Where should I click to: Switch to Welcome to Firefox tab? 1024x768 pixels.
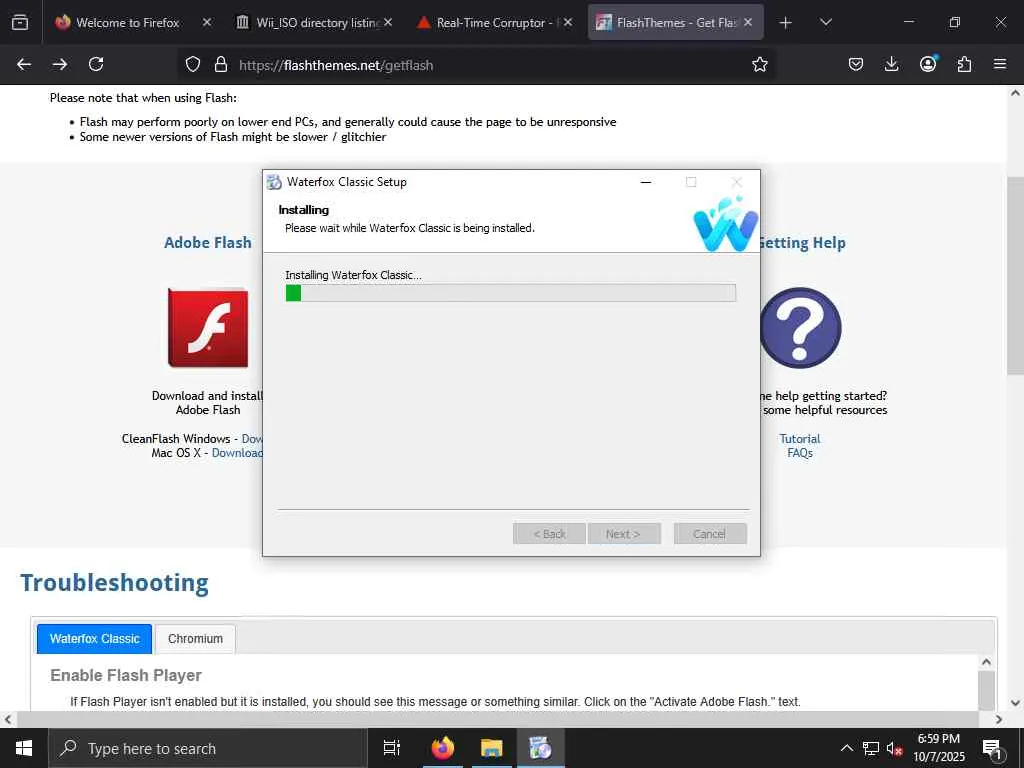coord(127,22)
